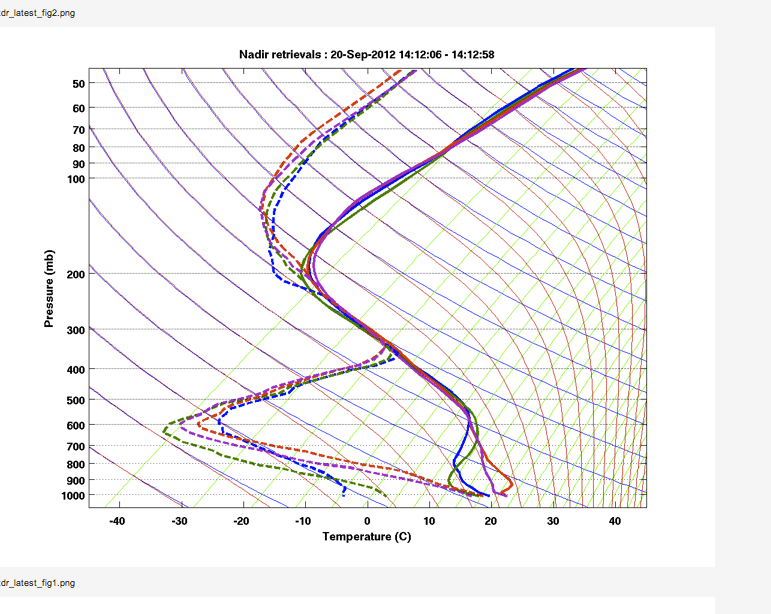The image size is (771, 614).
Task: Click the -20 temperature tick label
Action: (x=241, y=521)
